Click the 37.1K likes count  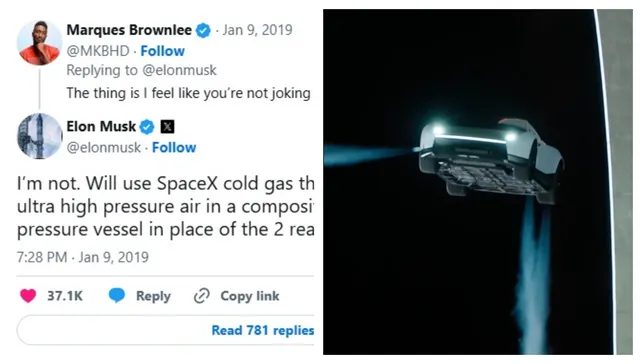click(x=65, y=296)
